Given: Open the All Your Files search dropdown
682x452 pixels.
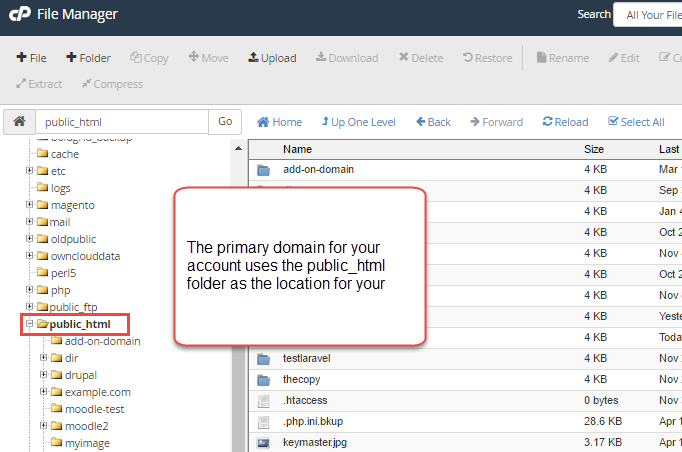Looking at the screenshot, I should click(x=648, y=15).
